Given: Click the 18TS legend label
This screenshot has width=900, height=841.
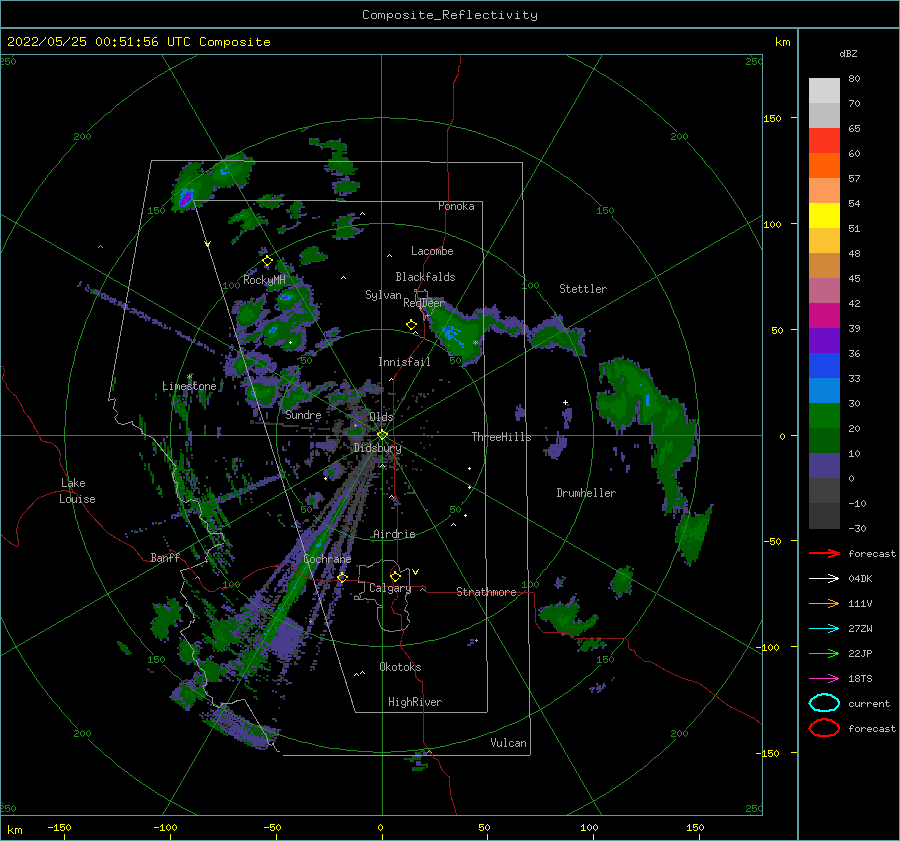Looking at the screenshot, I should [x=860, y=679].
